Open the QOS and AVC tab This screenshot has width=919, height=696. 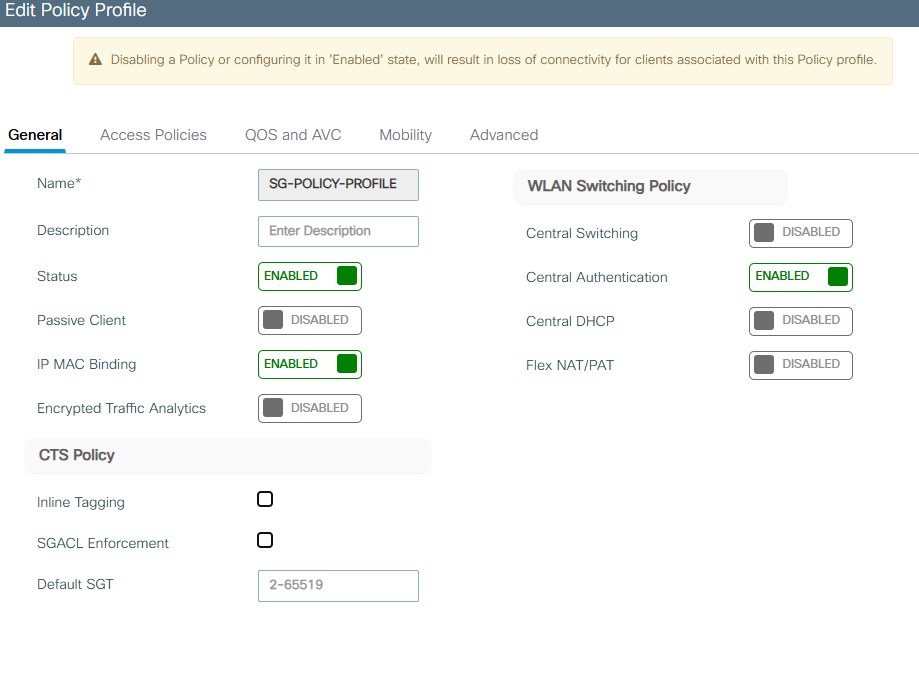pos(293,135)
